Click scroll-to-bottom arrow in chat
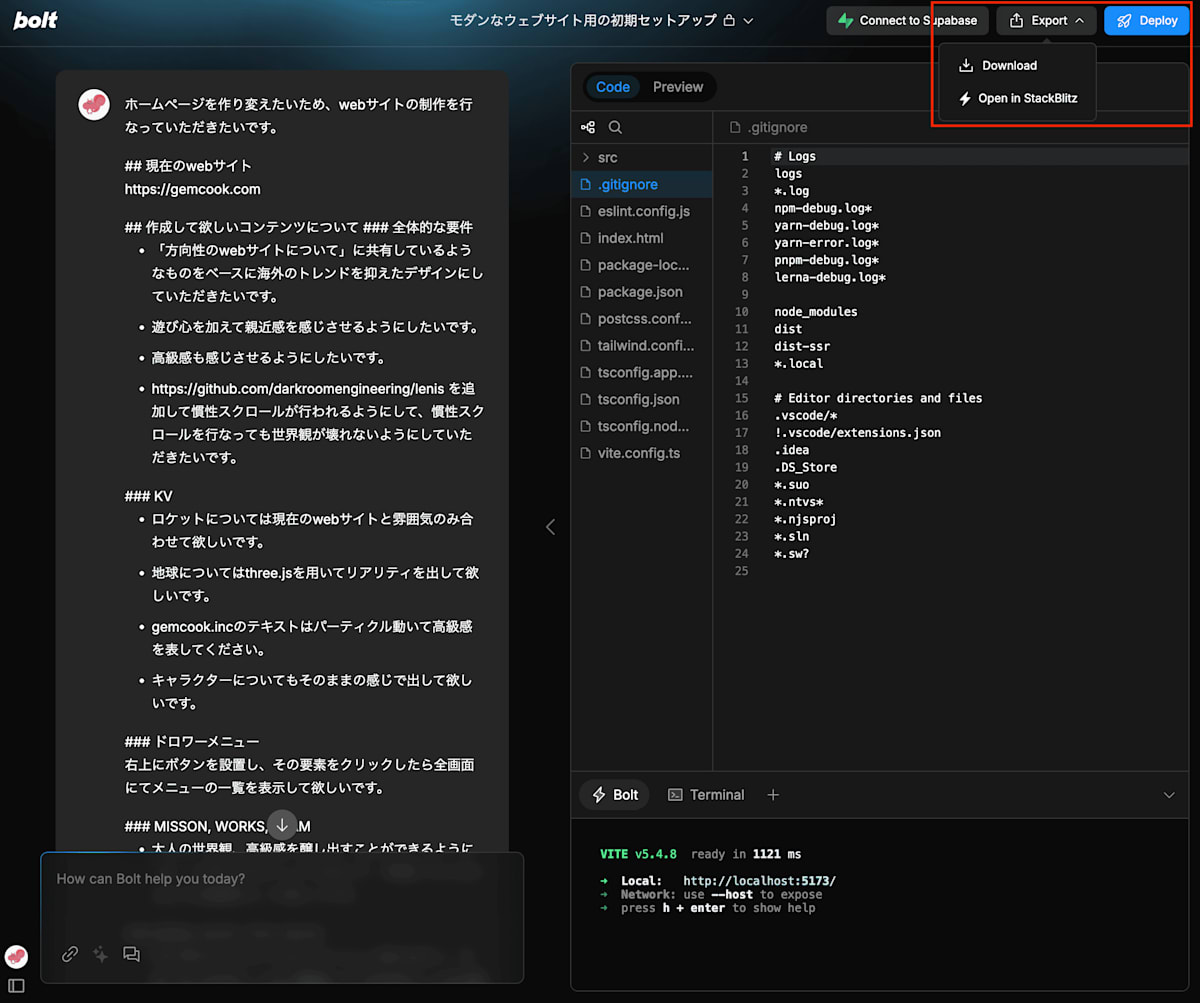 (282, 825)
